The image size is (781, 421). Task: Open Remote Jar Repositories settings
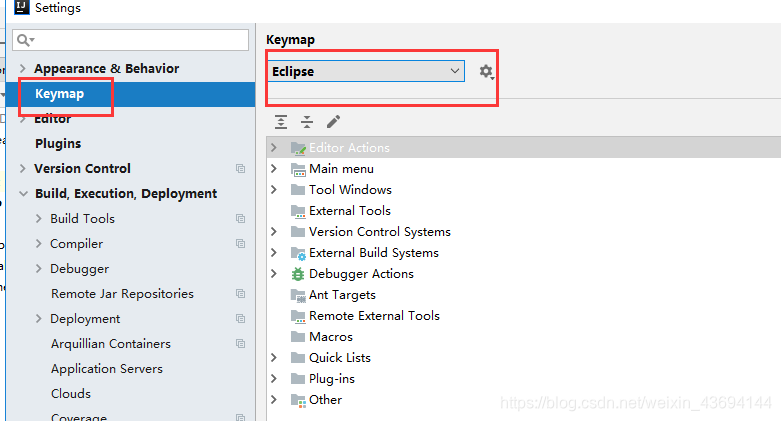point(122,294)
